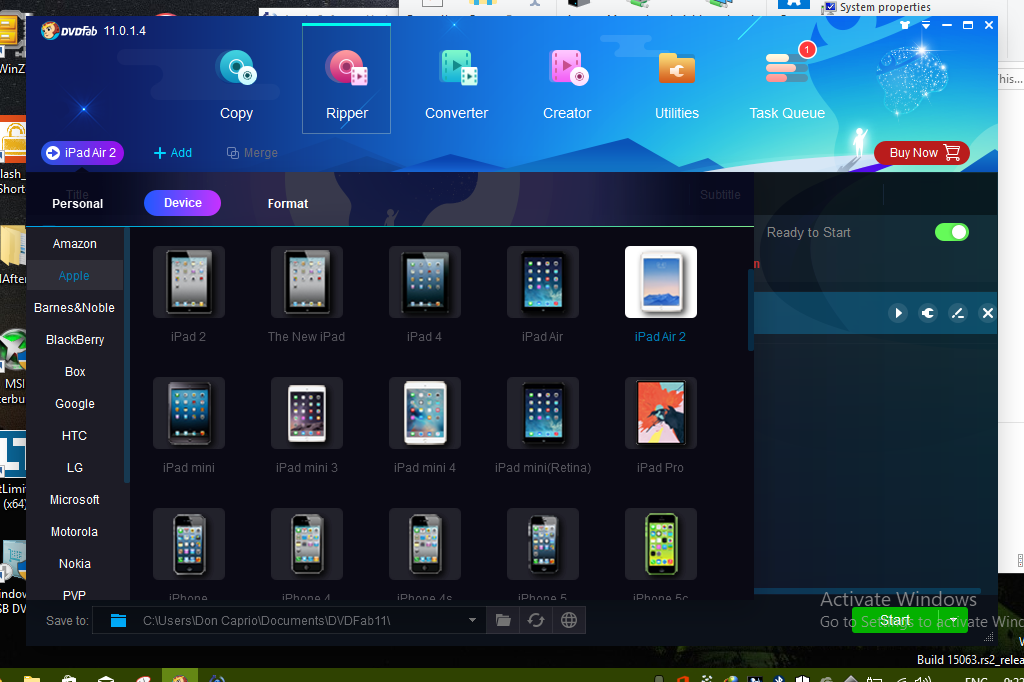
Task: Select Nokia in the brand list
Action: pyautogui.click(x=74, y=564)
